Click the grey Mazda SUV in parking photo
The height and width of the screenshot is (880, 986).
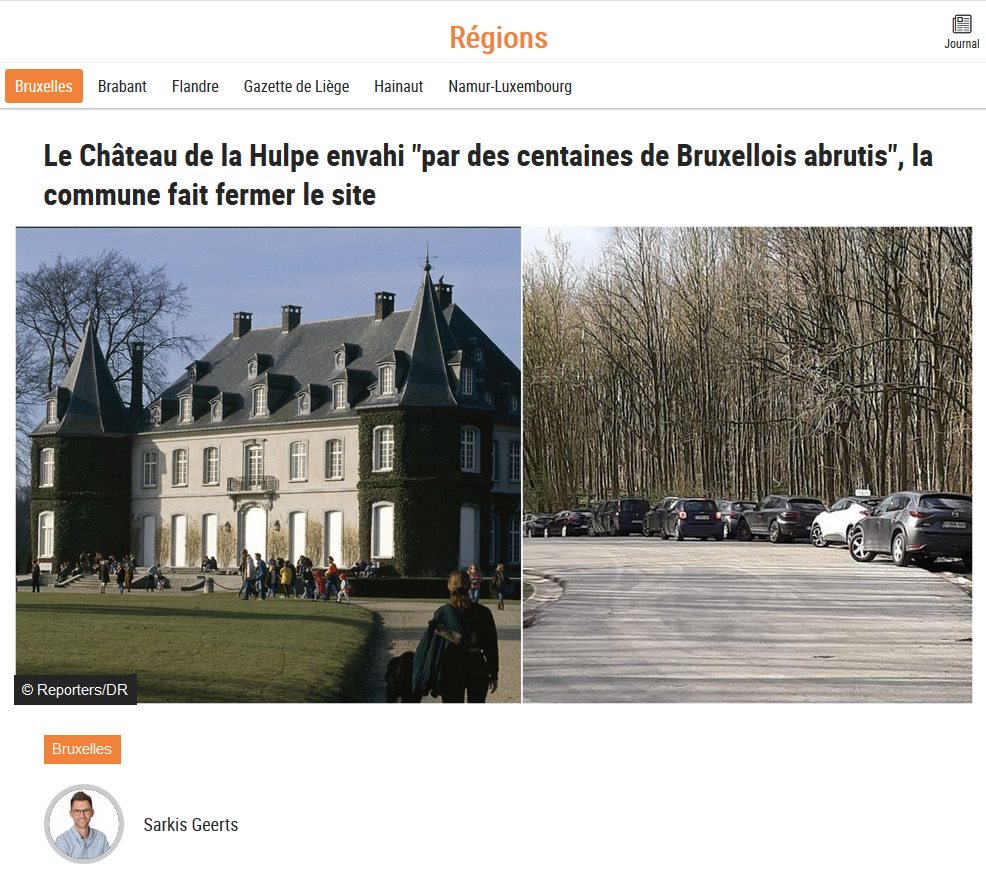[909, 528]
